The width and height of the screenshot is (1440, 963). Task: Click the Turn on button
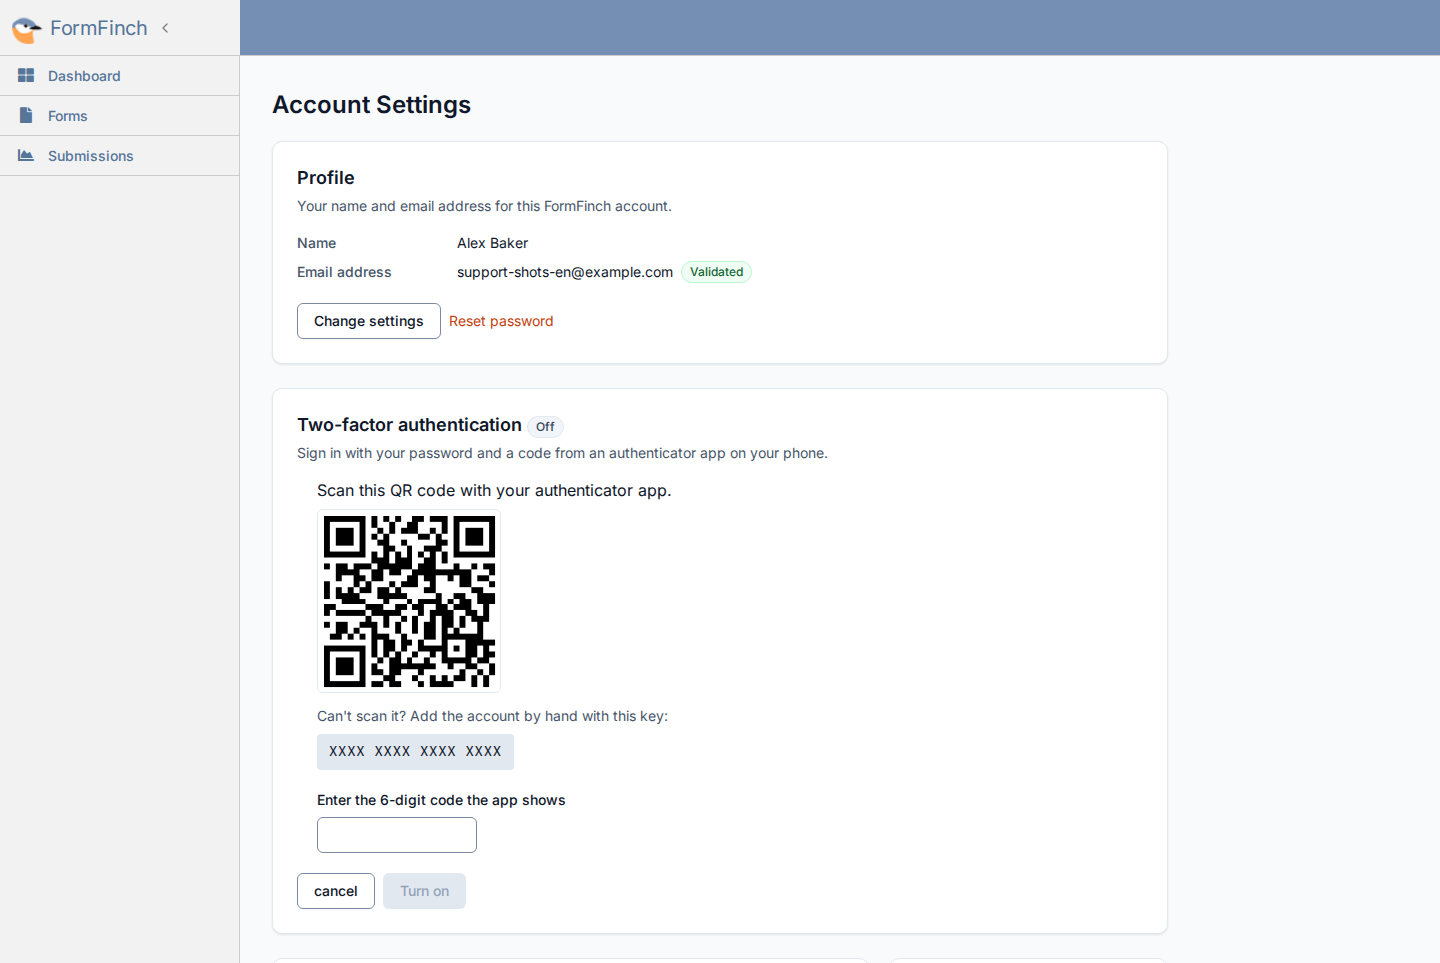[424, 891]
